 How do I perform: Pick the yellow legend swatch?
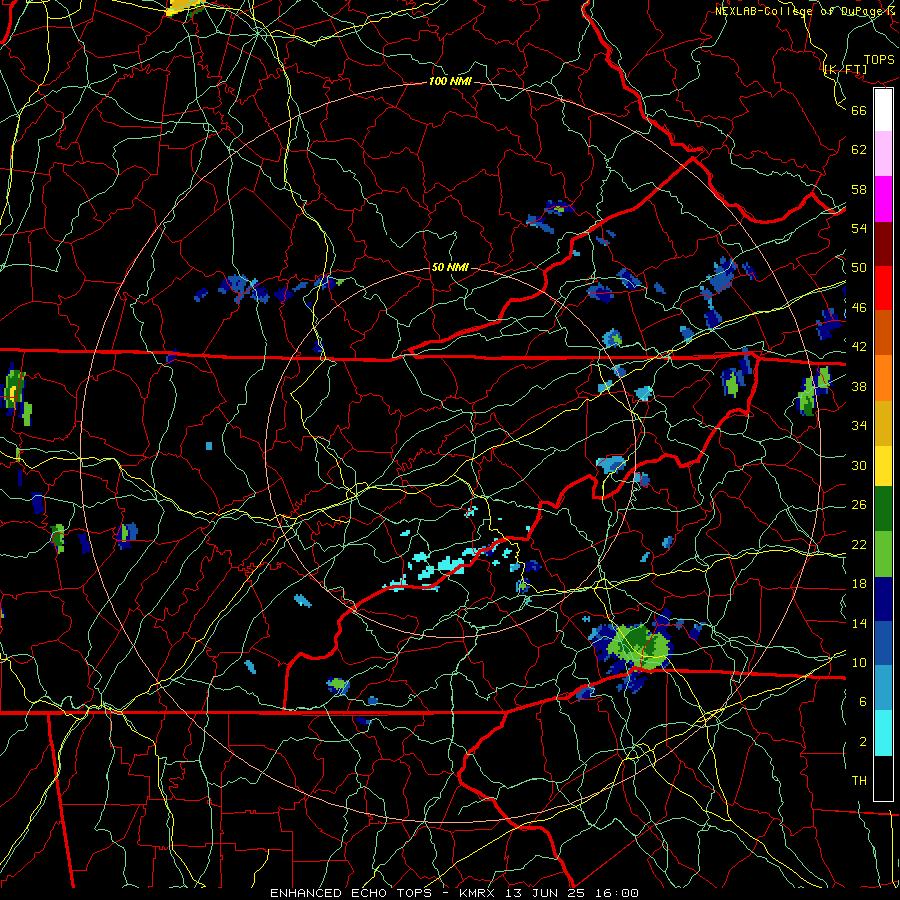(x=883, y=466)
